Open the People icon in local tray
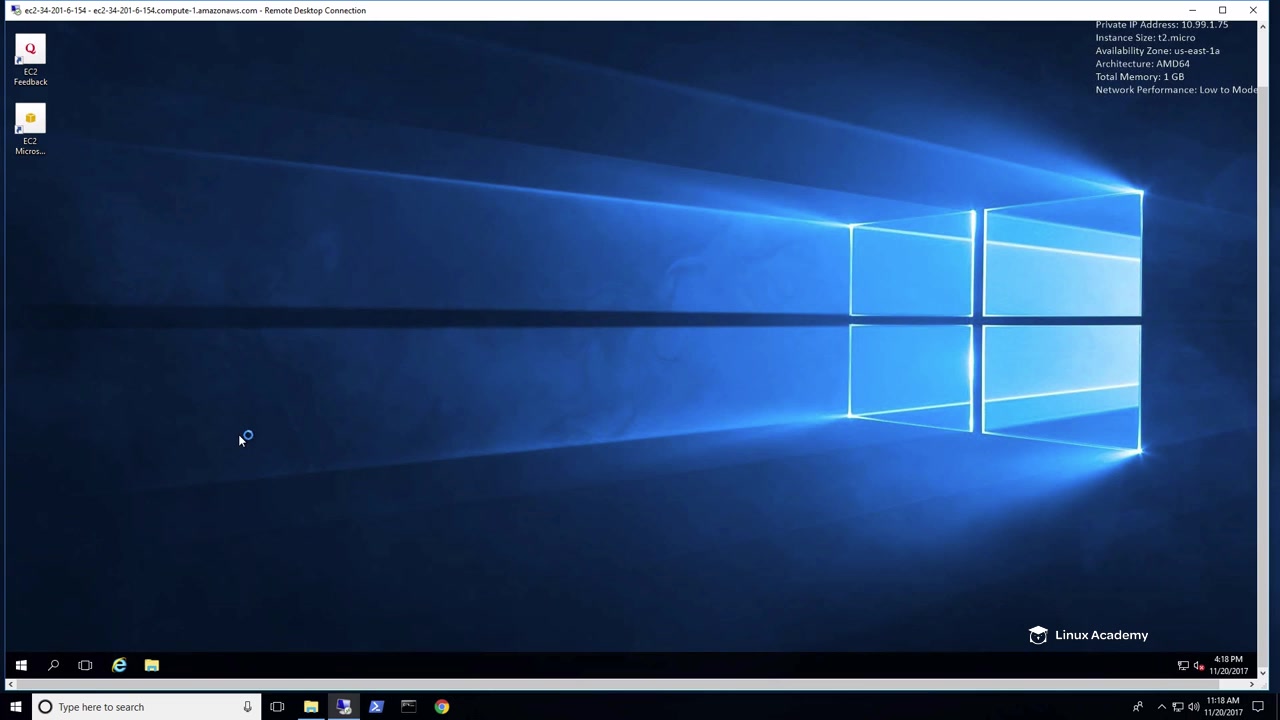1280x720 pixels. pyautogui.click(x=1137, y=707)
